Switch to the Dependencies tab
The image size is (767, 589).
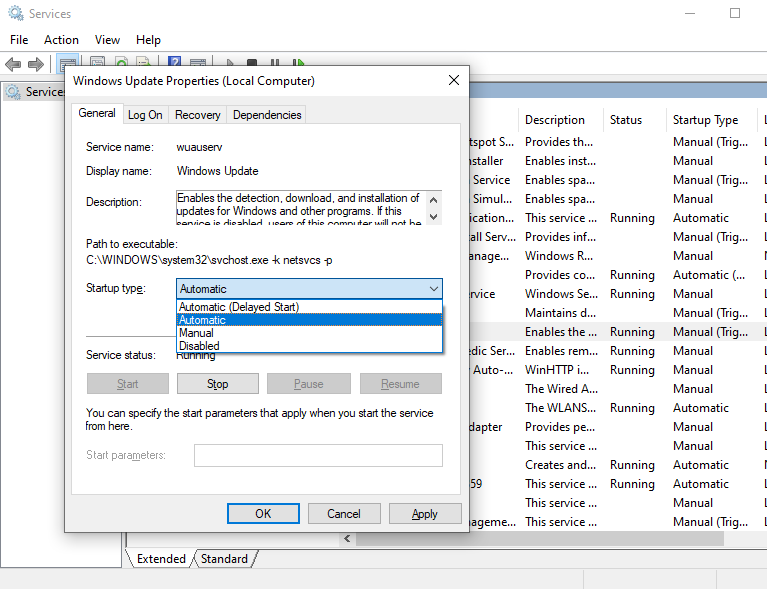point(267,115)
